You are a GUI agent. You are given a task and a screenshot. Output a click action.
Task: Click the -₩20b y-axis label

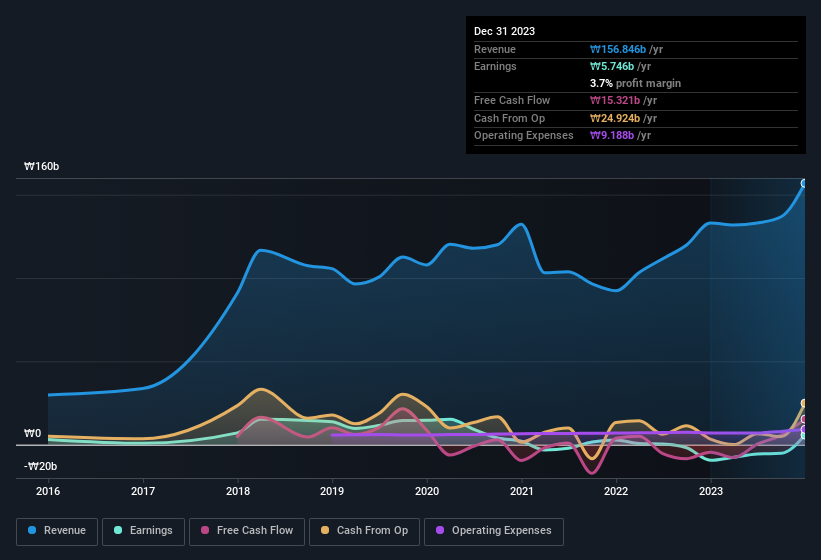pos(40,466)
